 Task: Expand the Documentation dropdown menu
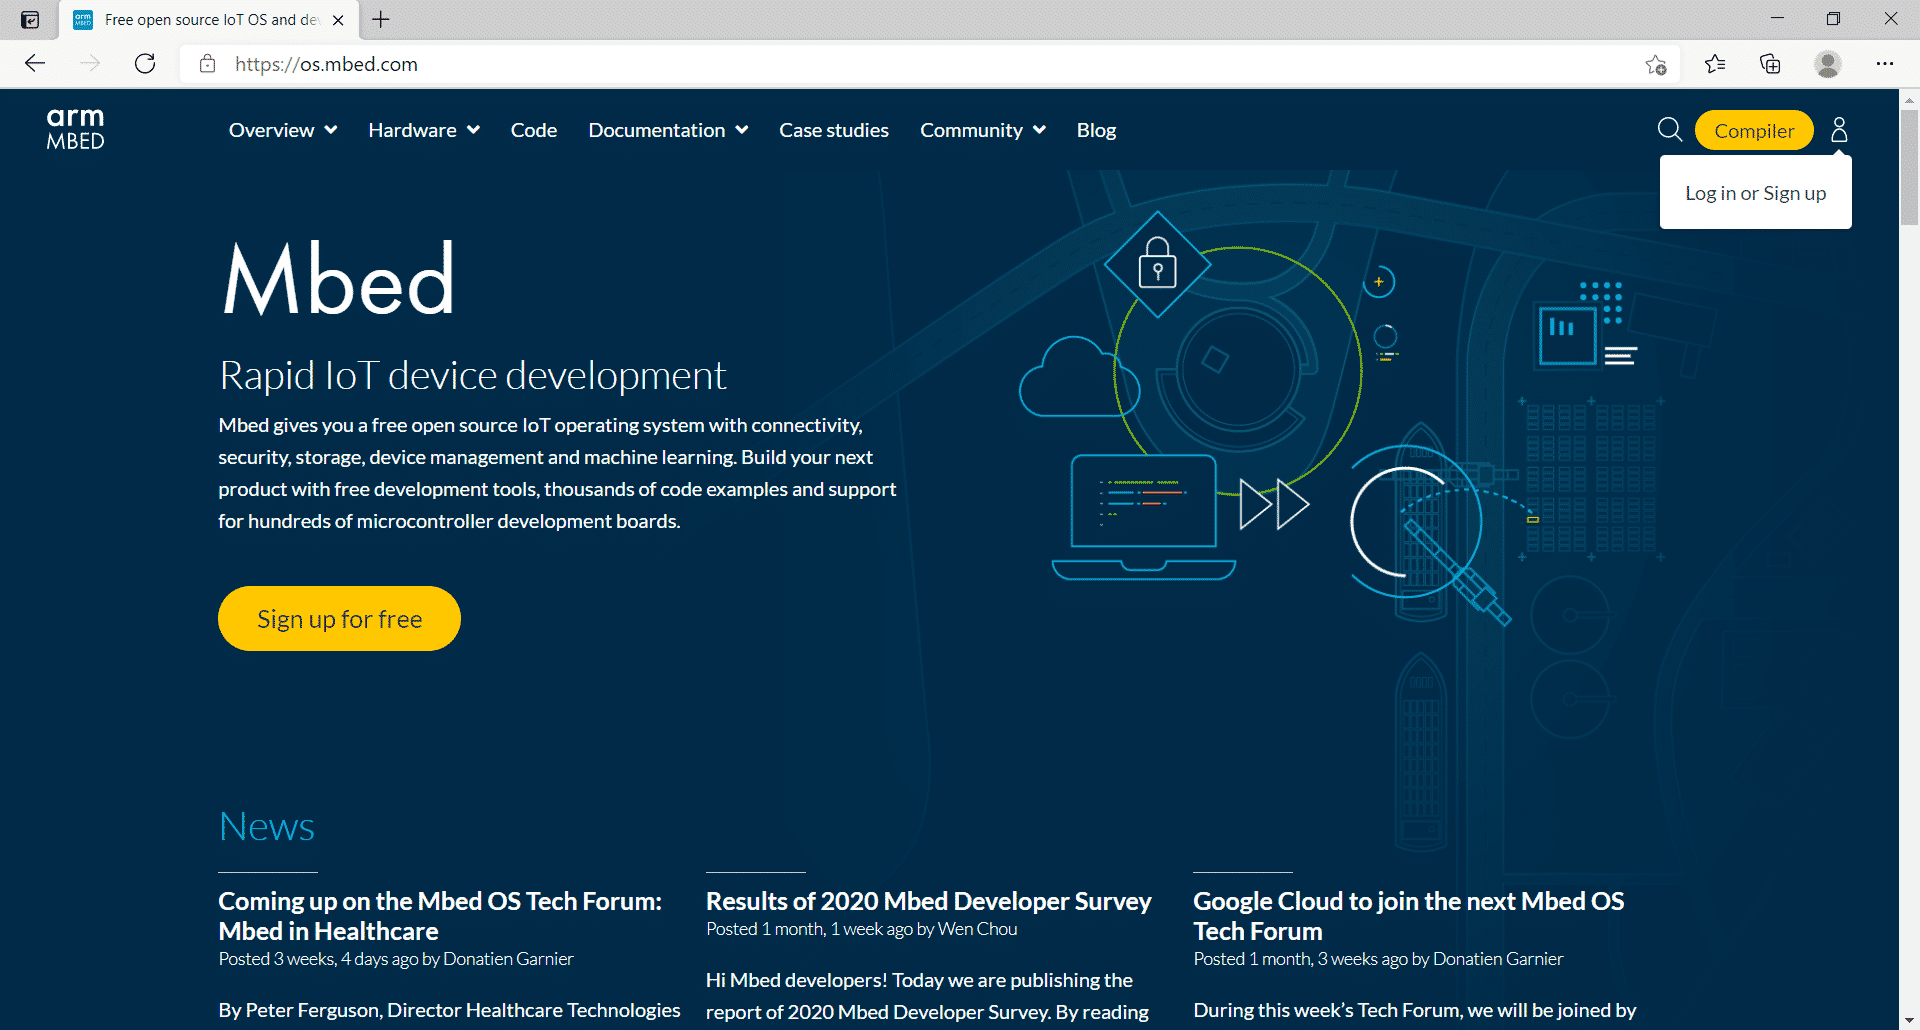[666, 130]
